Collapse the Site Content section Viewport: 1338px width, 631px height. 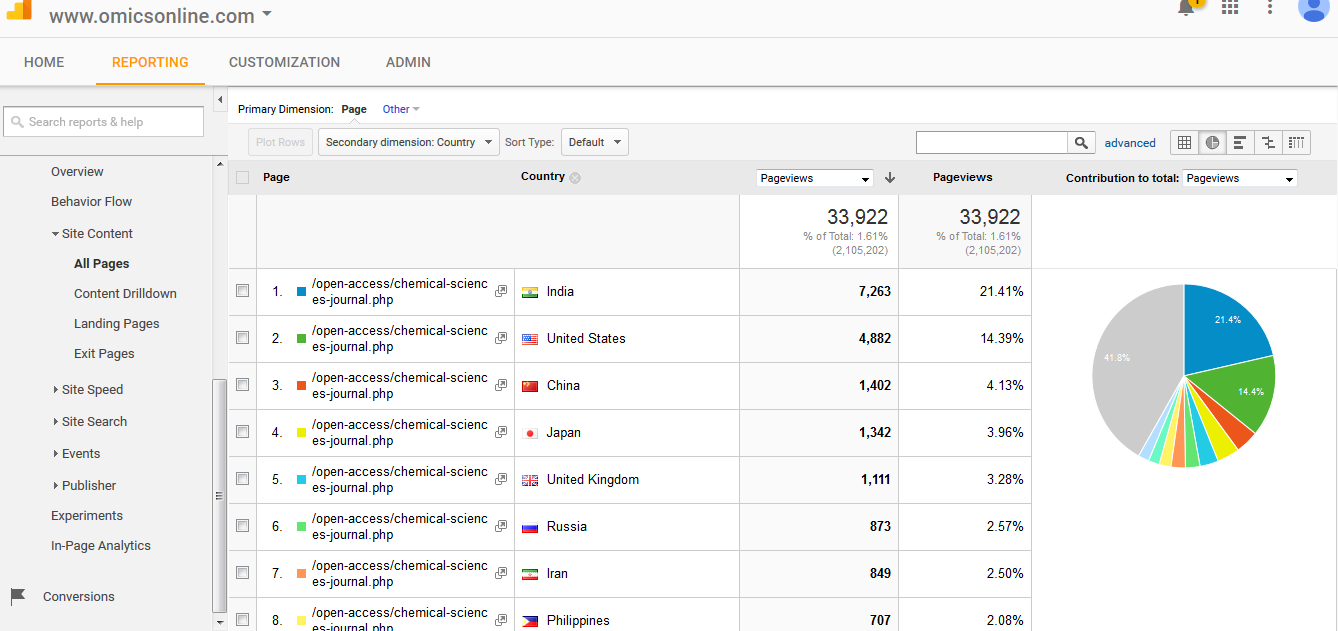click(x=92, y=234)
